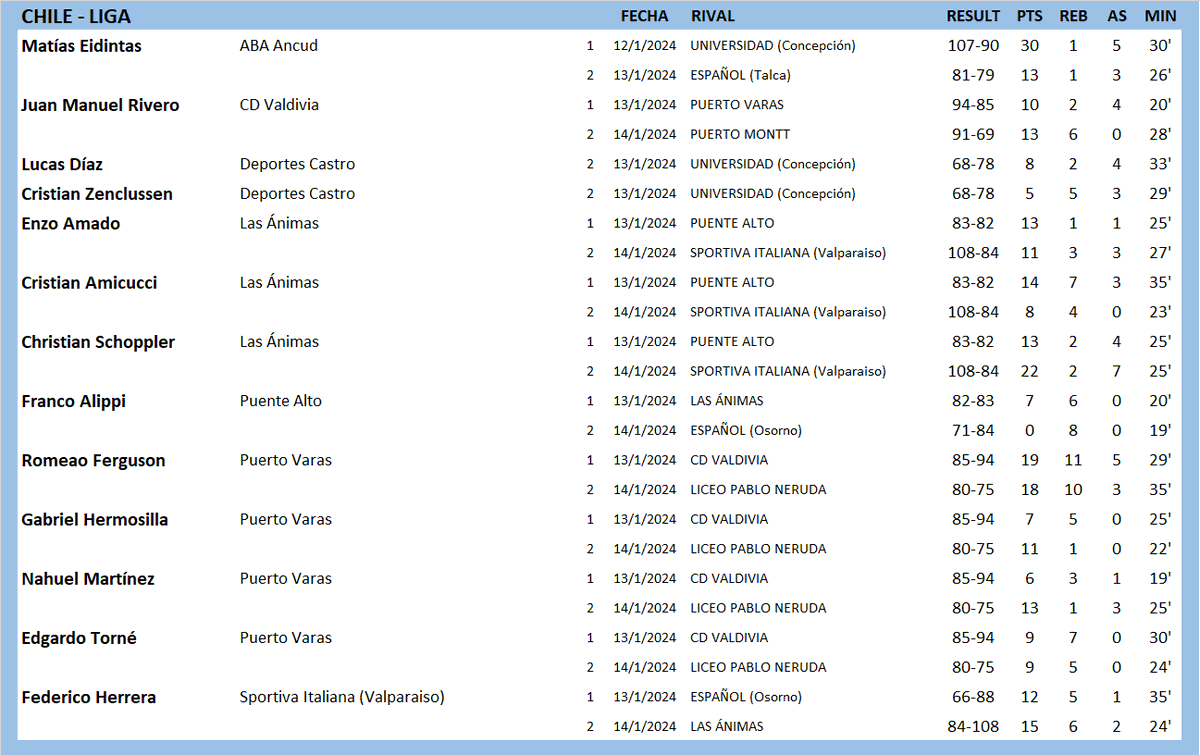Click player name Gabriel Hermosilla
The height and width of the screenshot is (755, 1200).
[94, 520]
